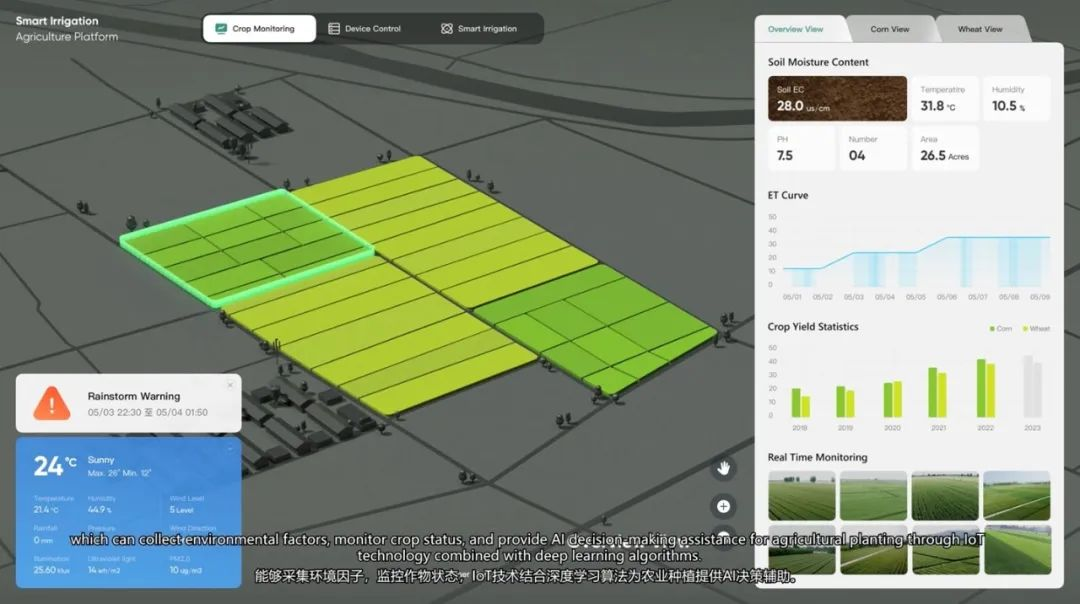
Task: Collapse the blue weather card
Action: (229, 449)
